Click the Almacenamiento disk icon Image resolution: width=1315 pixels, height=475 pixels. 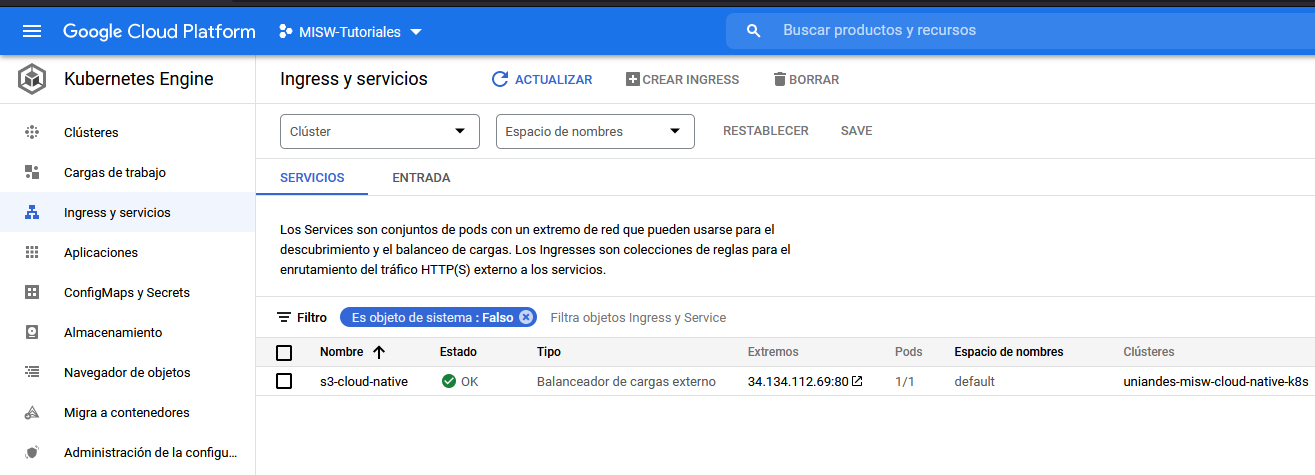[x=32, y=332]
